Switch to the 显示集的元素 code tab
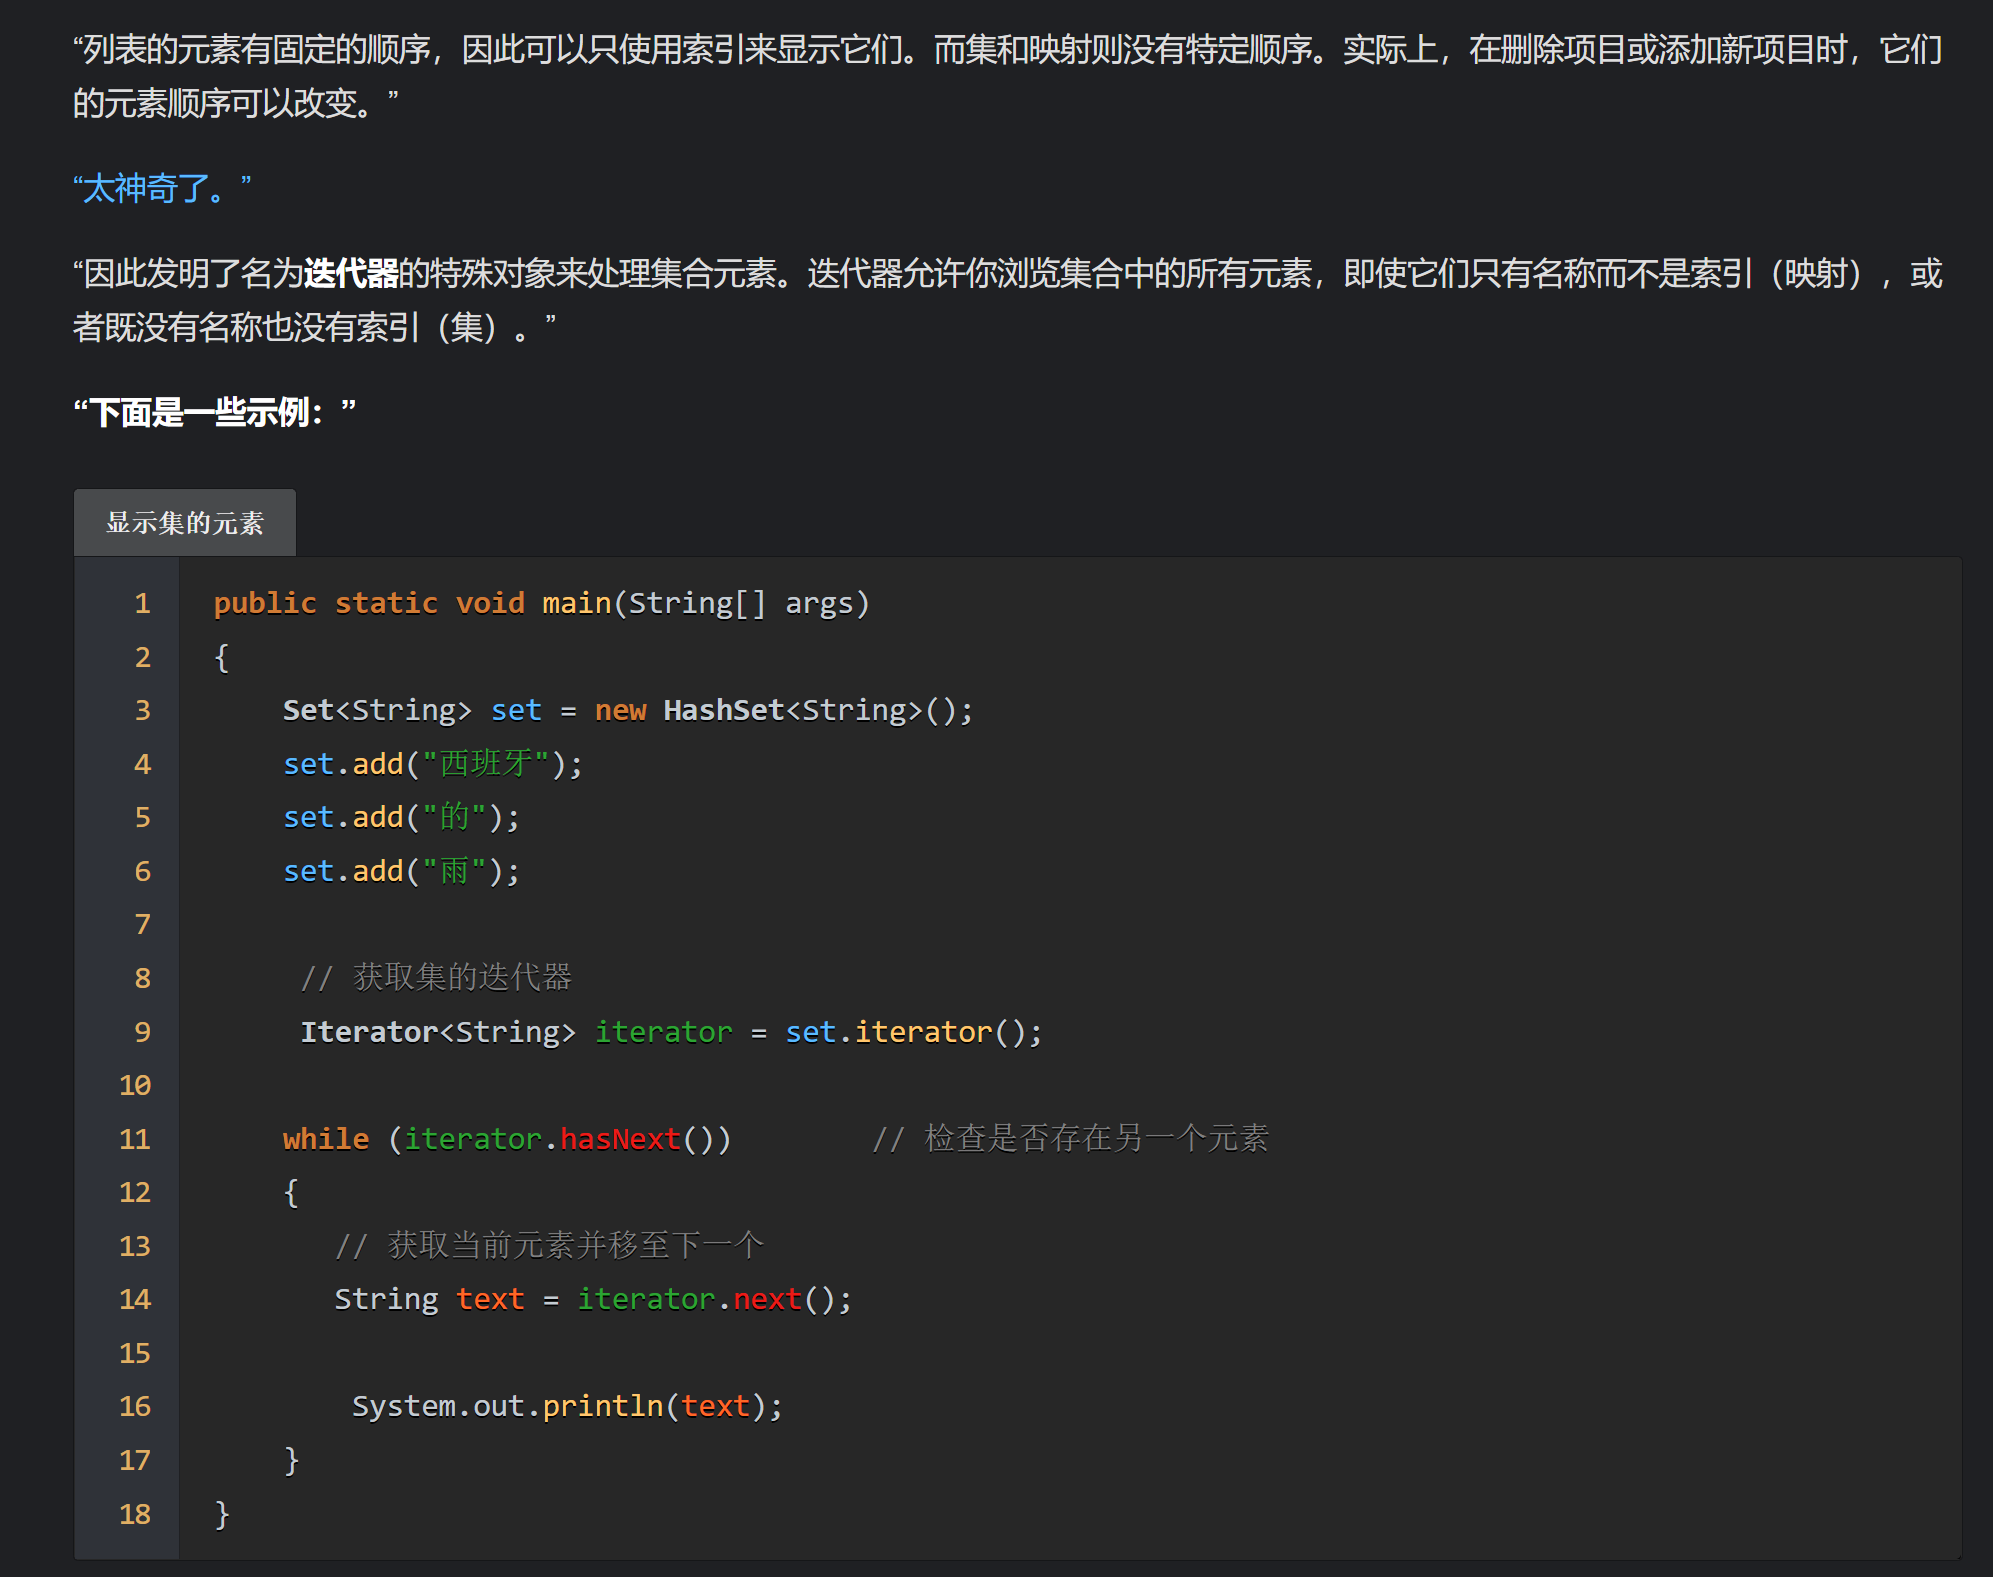 click(184, 522)
